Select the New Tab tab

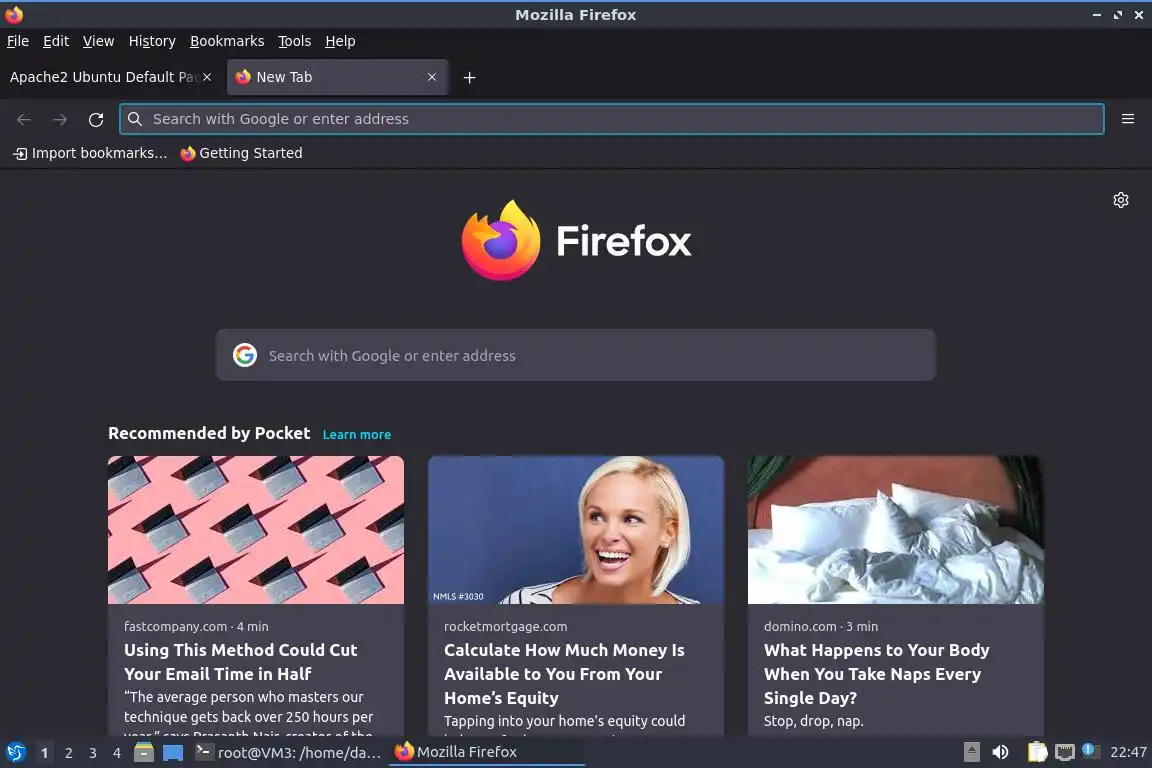point(337,77)
